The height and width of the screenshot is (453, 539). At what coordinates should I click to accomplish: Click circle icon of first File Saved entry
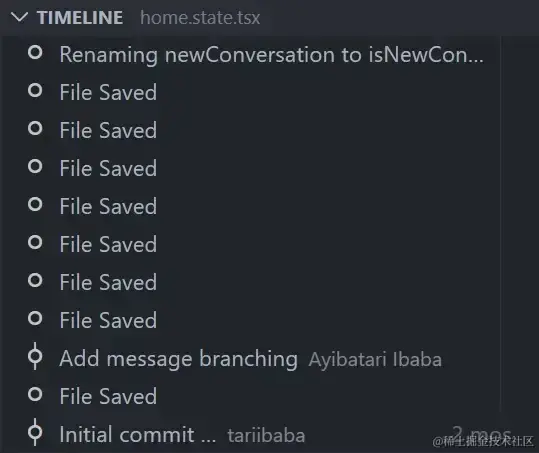35,90
